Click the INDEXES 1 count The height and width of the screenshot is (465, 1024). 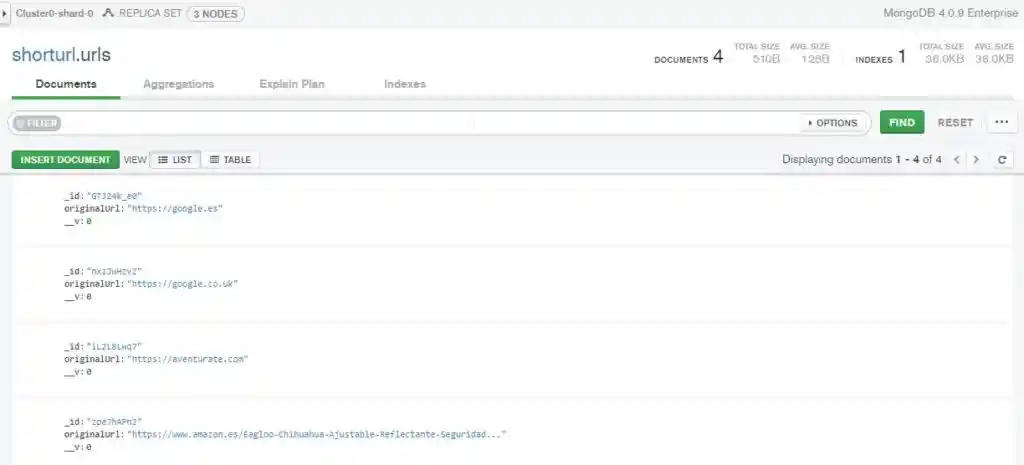[x=881, y=57]
